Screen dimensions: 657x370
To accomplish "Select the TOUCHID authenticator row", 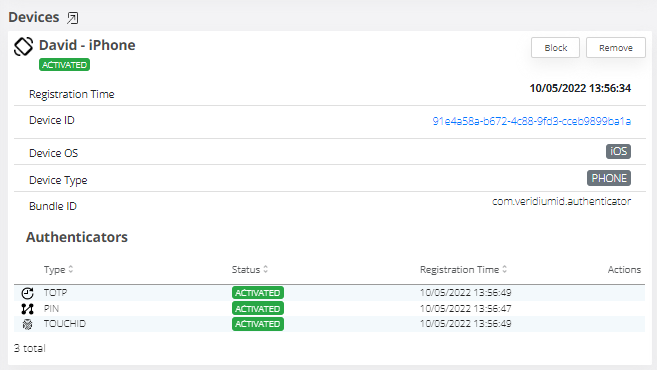I will (x=329, y=324).
